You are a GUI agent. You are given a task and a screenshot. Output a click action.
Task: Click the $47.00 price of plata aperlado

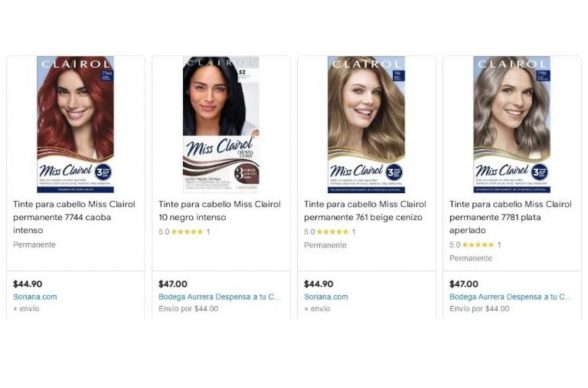coord(464,284)
